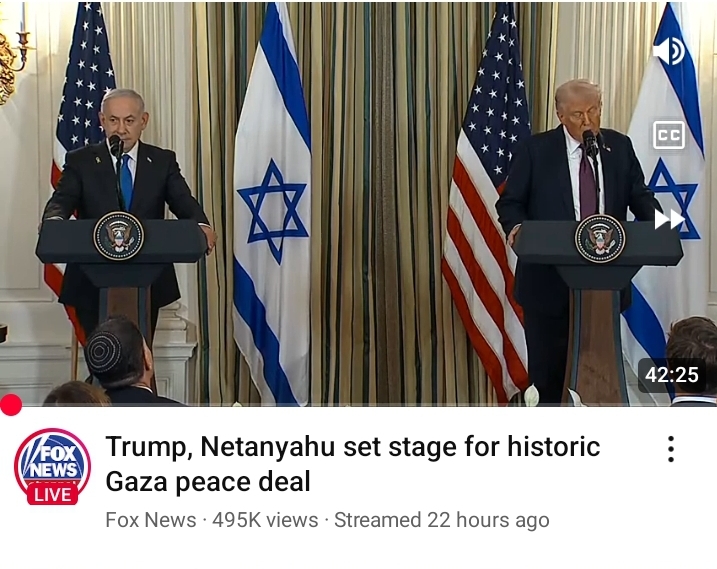Open the 'Trump, Netanyahu set stage' video title

coord(353,463)
